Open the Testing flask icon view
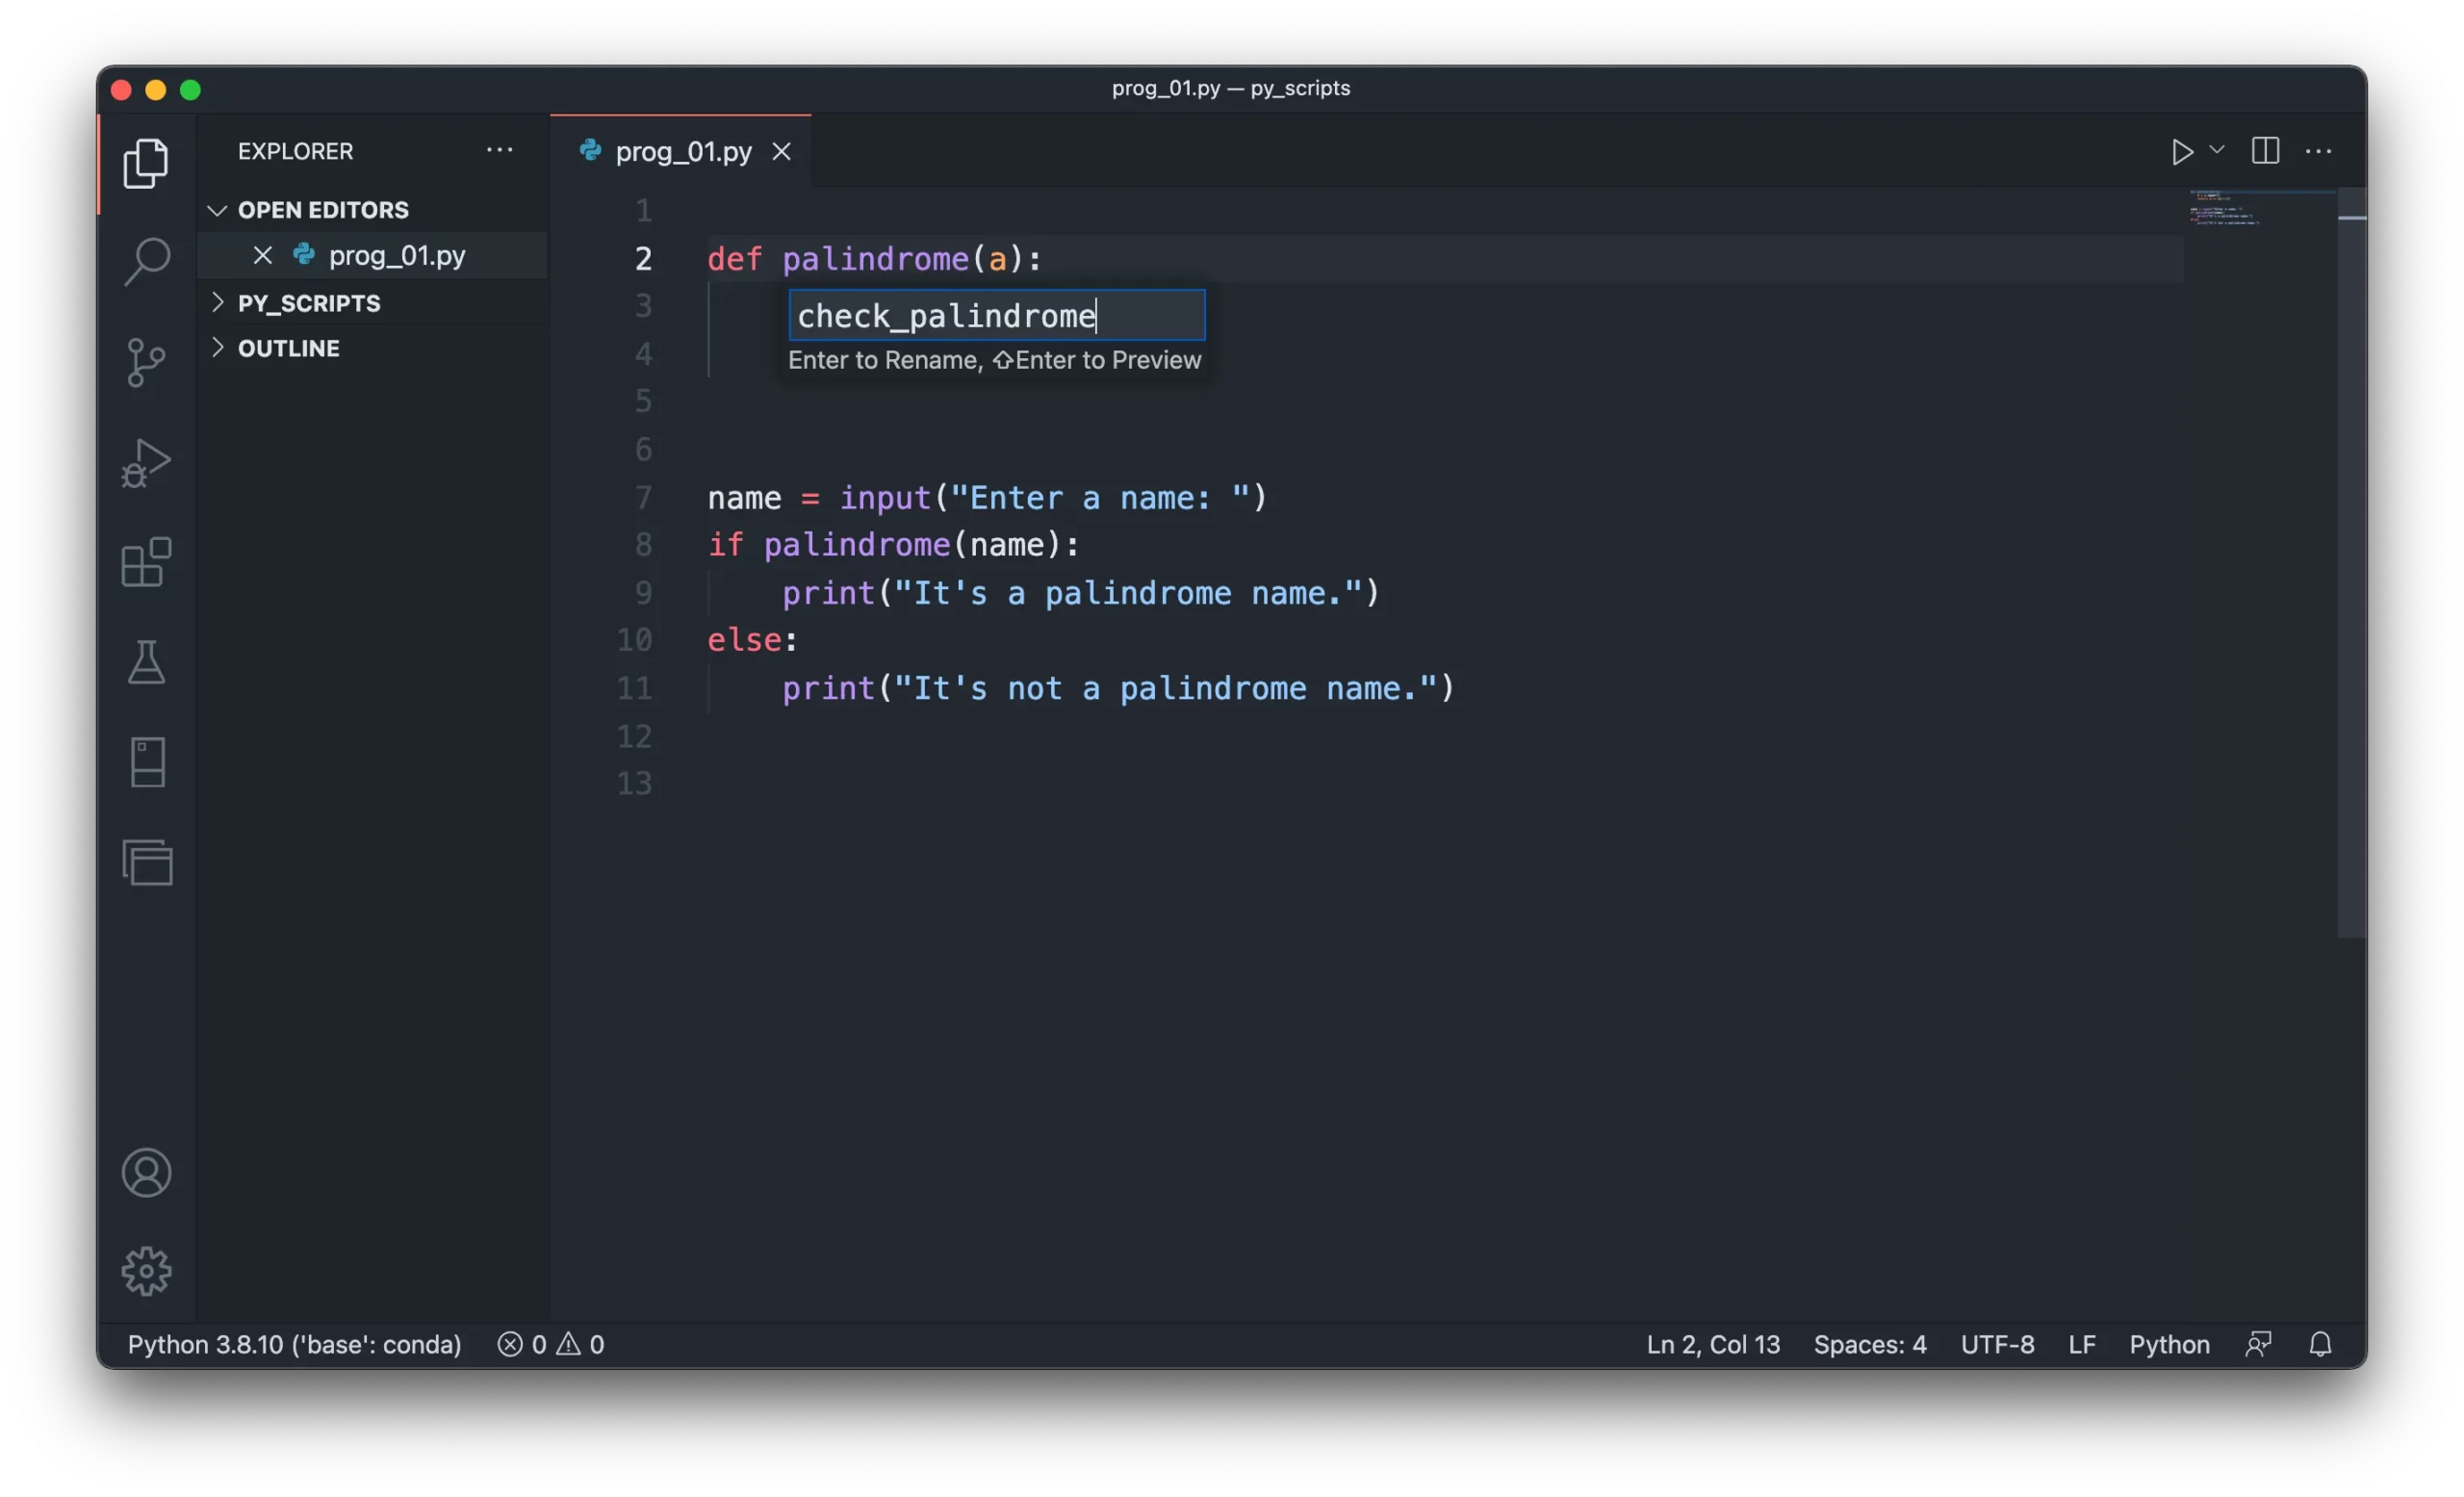Viewport: 2464px width, 1497px height. pyautogui.click(x=147, y=662)
